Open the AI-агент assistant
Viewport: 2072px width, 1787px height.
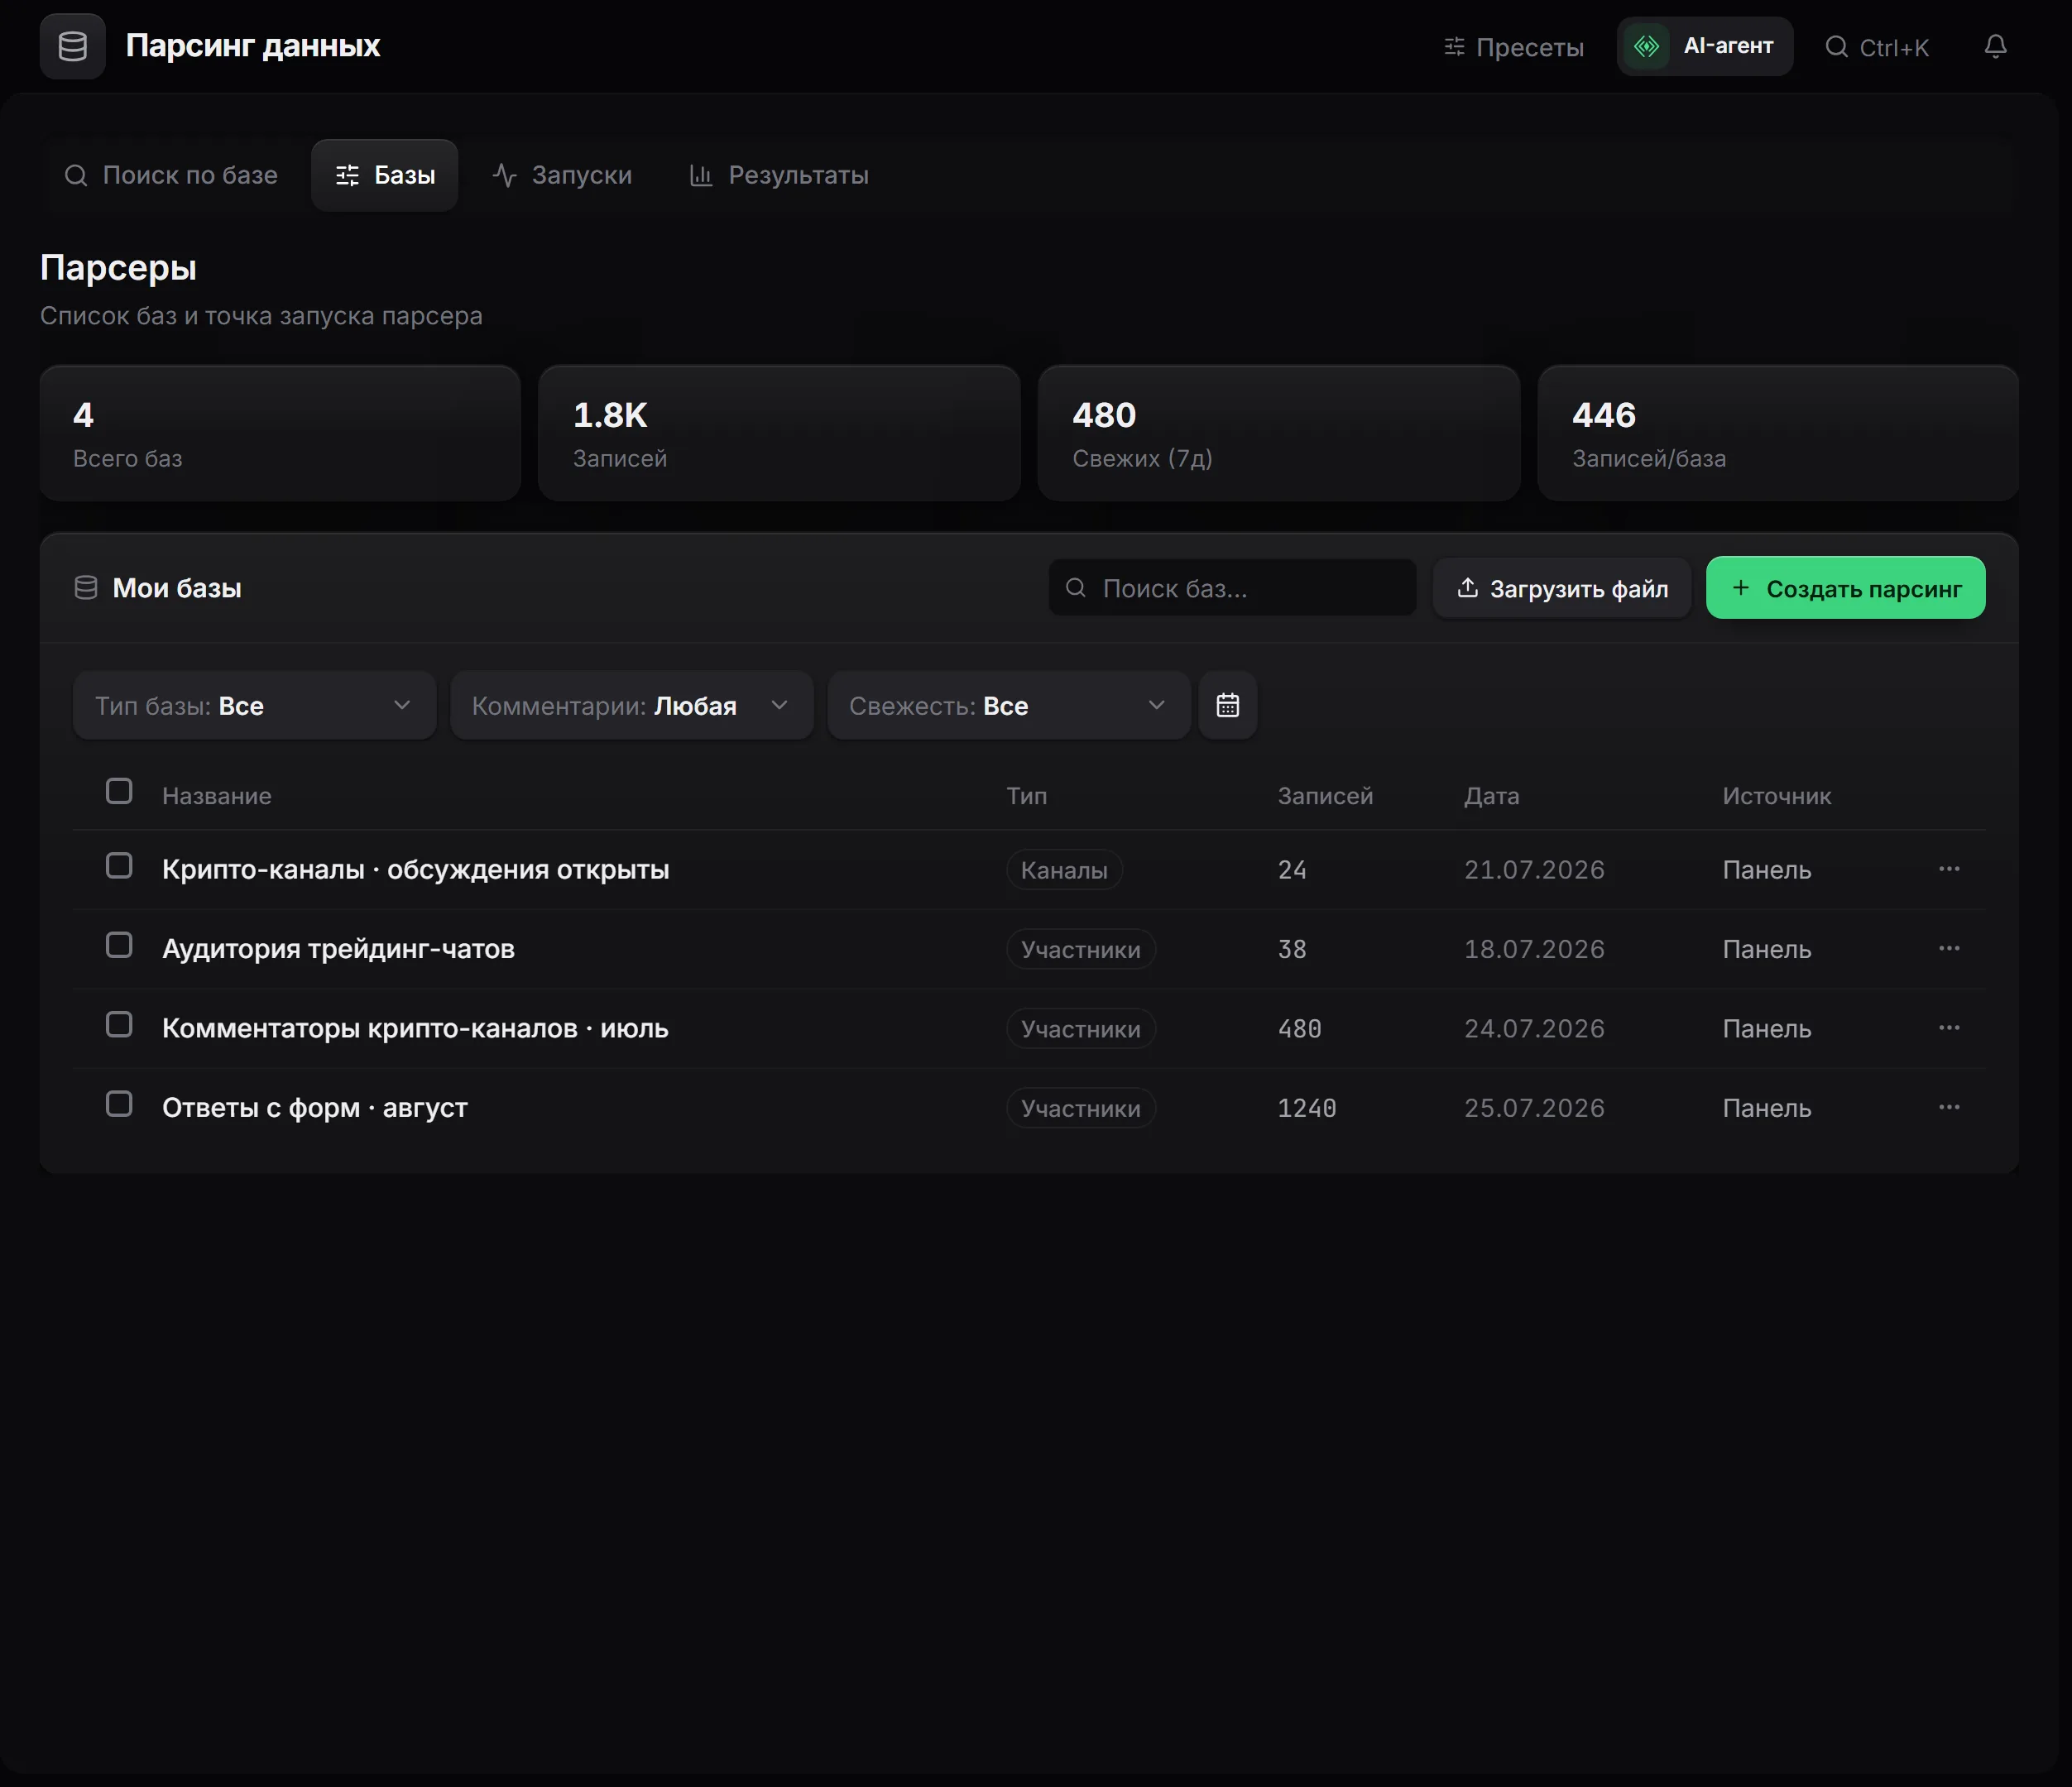1705,46
